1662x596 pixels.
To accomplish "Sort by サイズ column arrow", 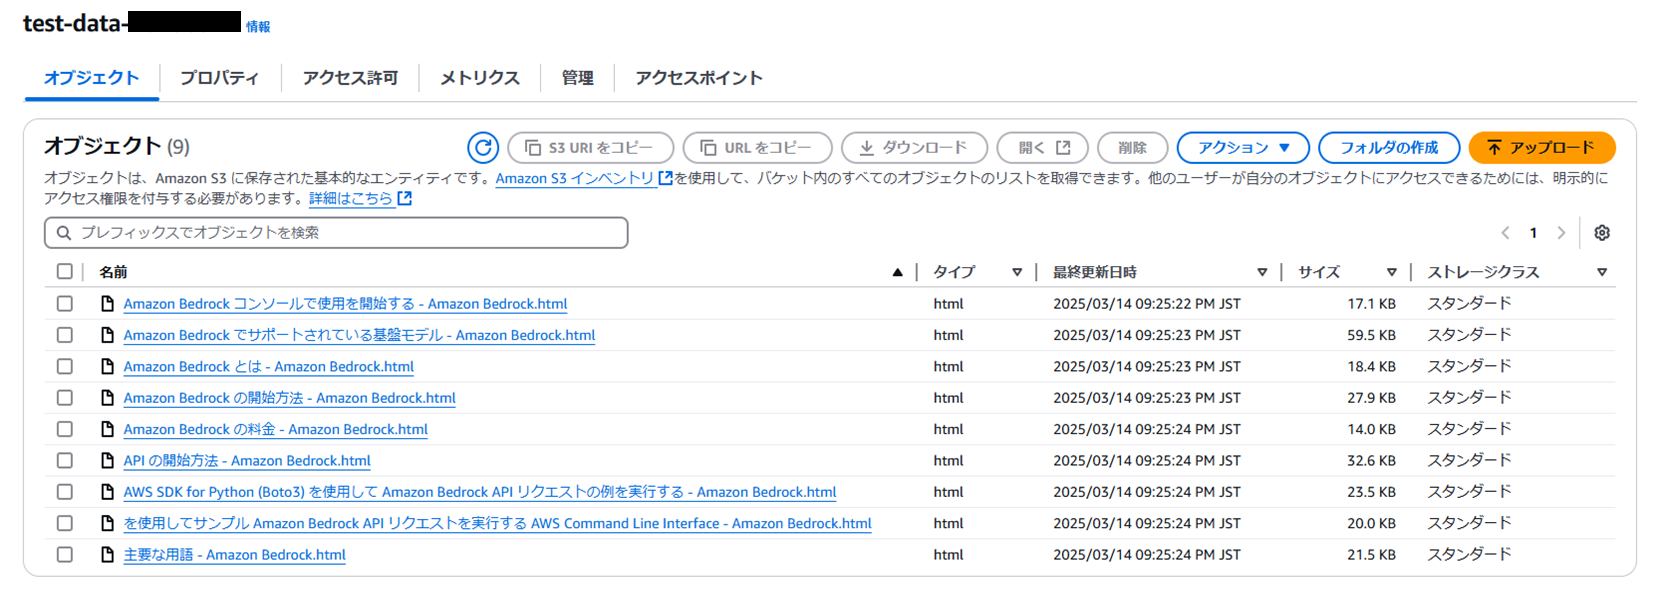I will coord(1391,272).
